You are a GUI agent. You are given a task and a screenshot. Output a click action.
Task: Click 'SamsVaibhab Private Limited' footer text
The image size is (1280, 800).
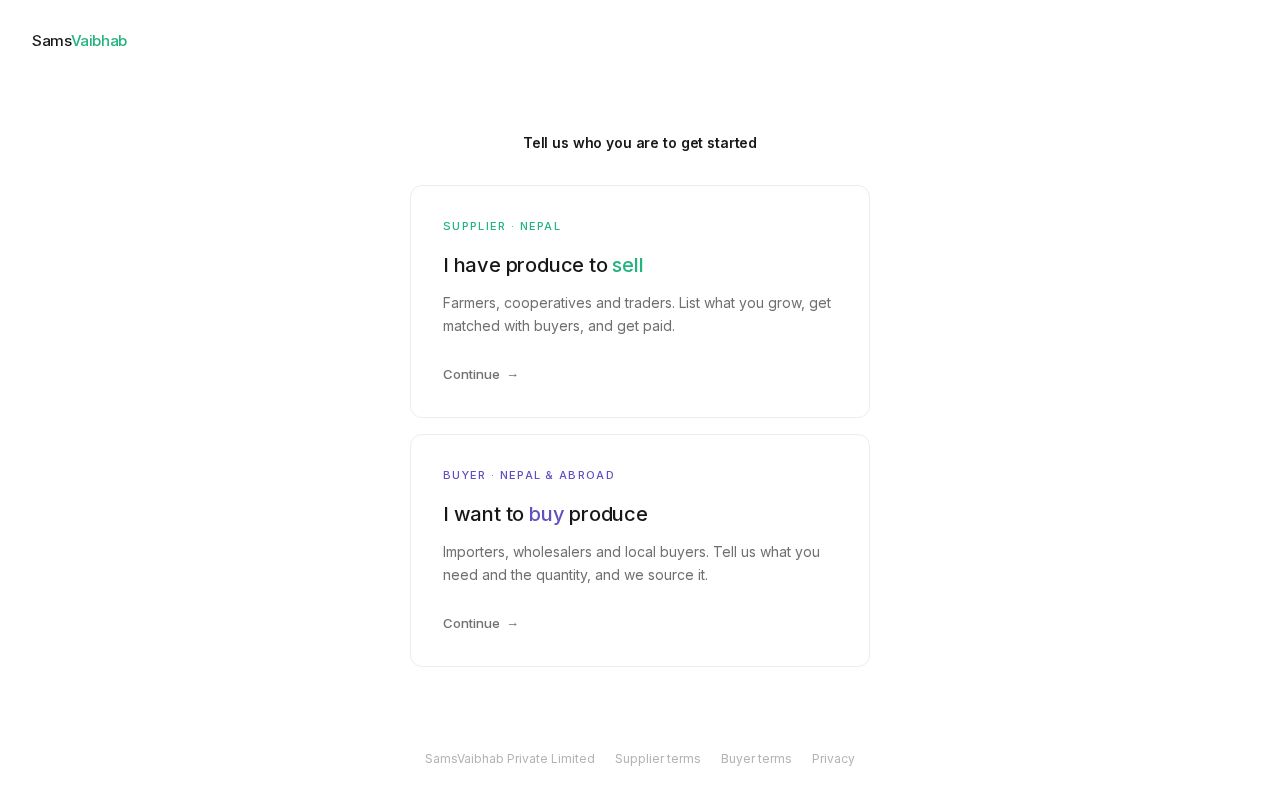click(510, 759)
